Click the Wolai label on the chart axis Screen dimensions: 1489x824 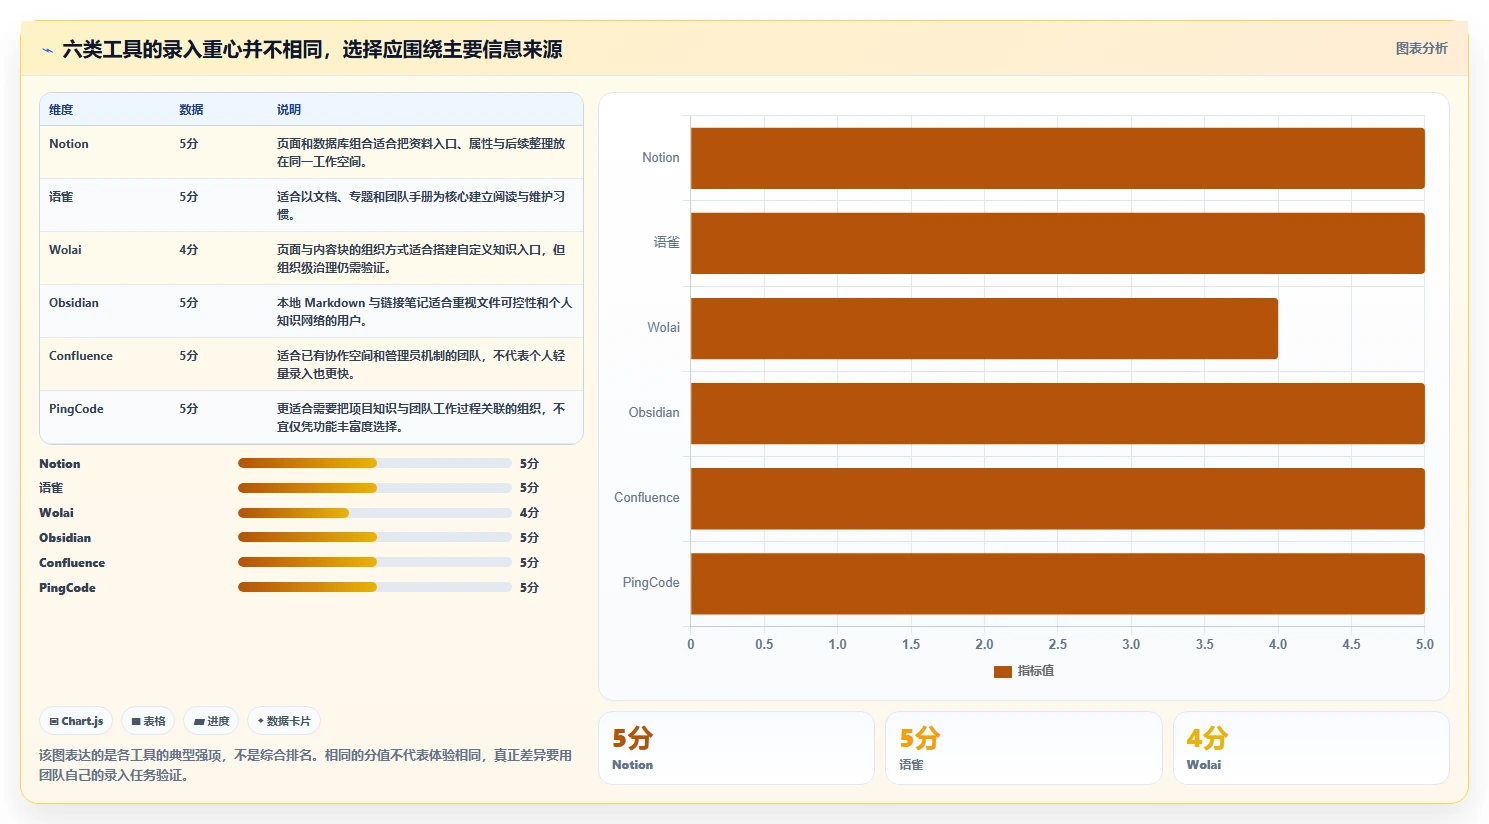[x=663, y=328]
